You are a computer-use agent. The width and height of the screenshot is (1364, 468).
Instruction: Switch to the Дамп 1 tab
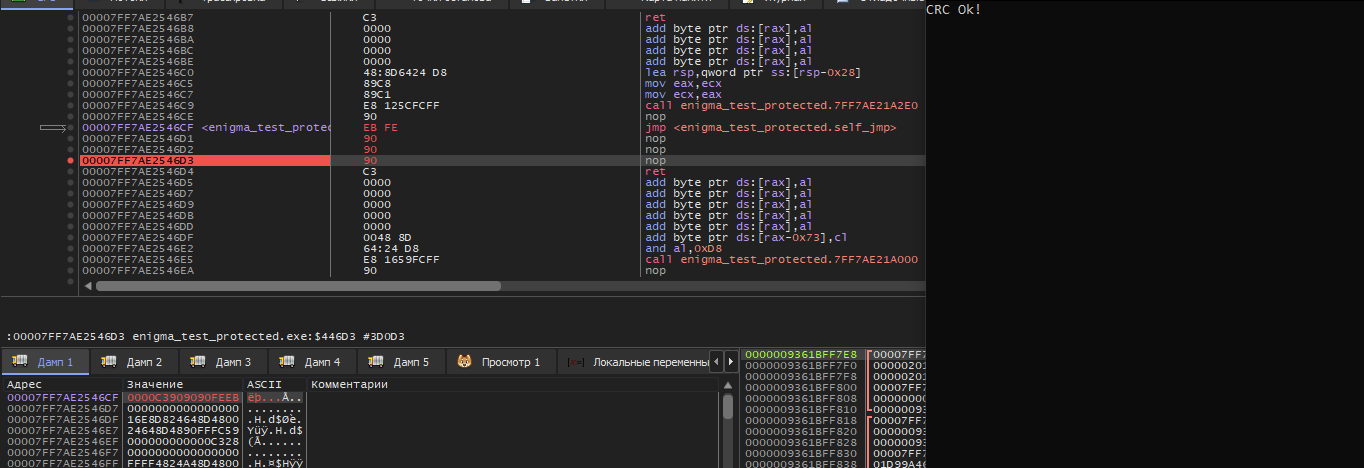pyautogui.click(x=45, y=361)
